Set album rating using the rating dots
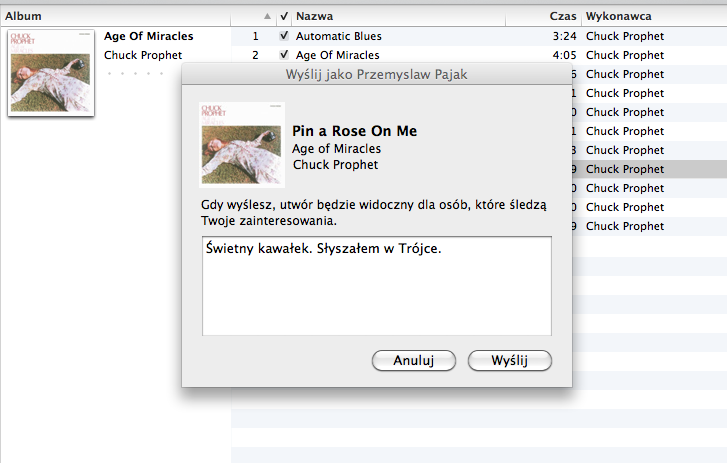Screen dimensions: 727x463 (135, 73)
